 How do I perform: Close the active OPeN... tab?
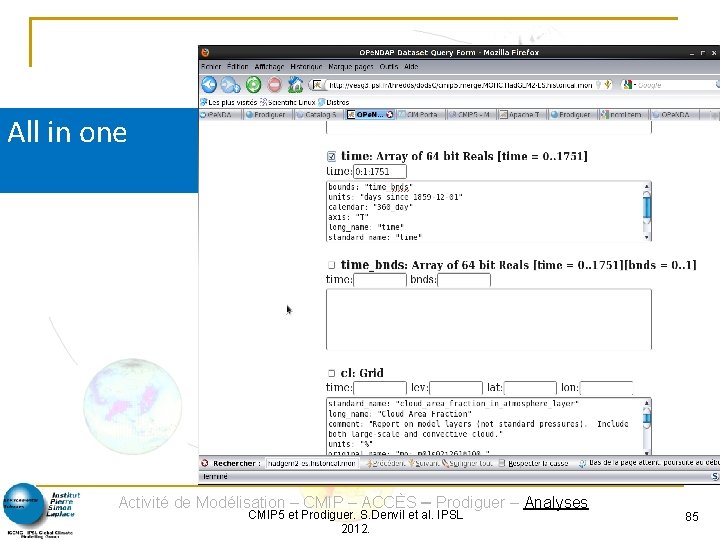(x=389, y=114)
